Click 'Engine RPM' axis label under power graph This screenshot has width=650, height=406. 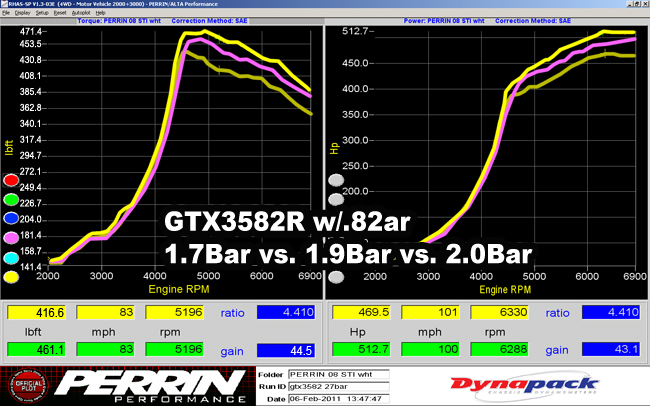pos(505,289)
